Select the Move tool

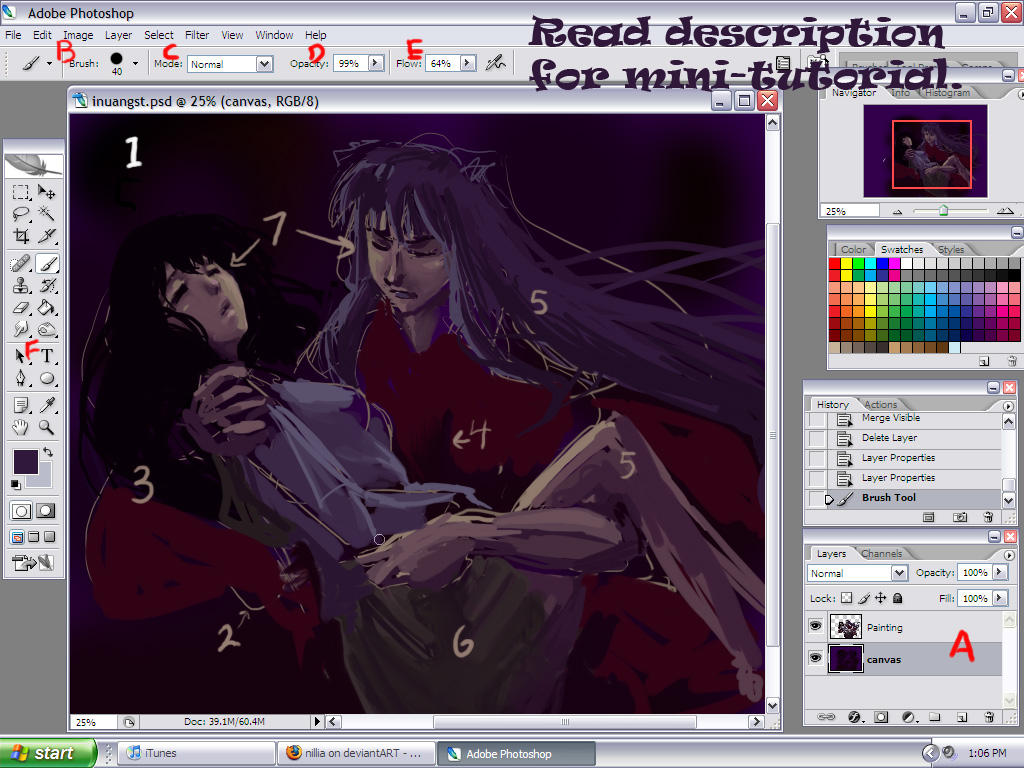tap(46, 192)
